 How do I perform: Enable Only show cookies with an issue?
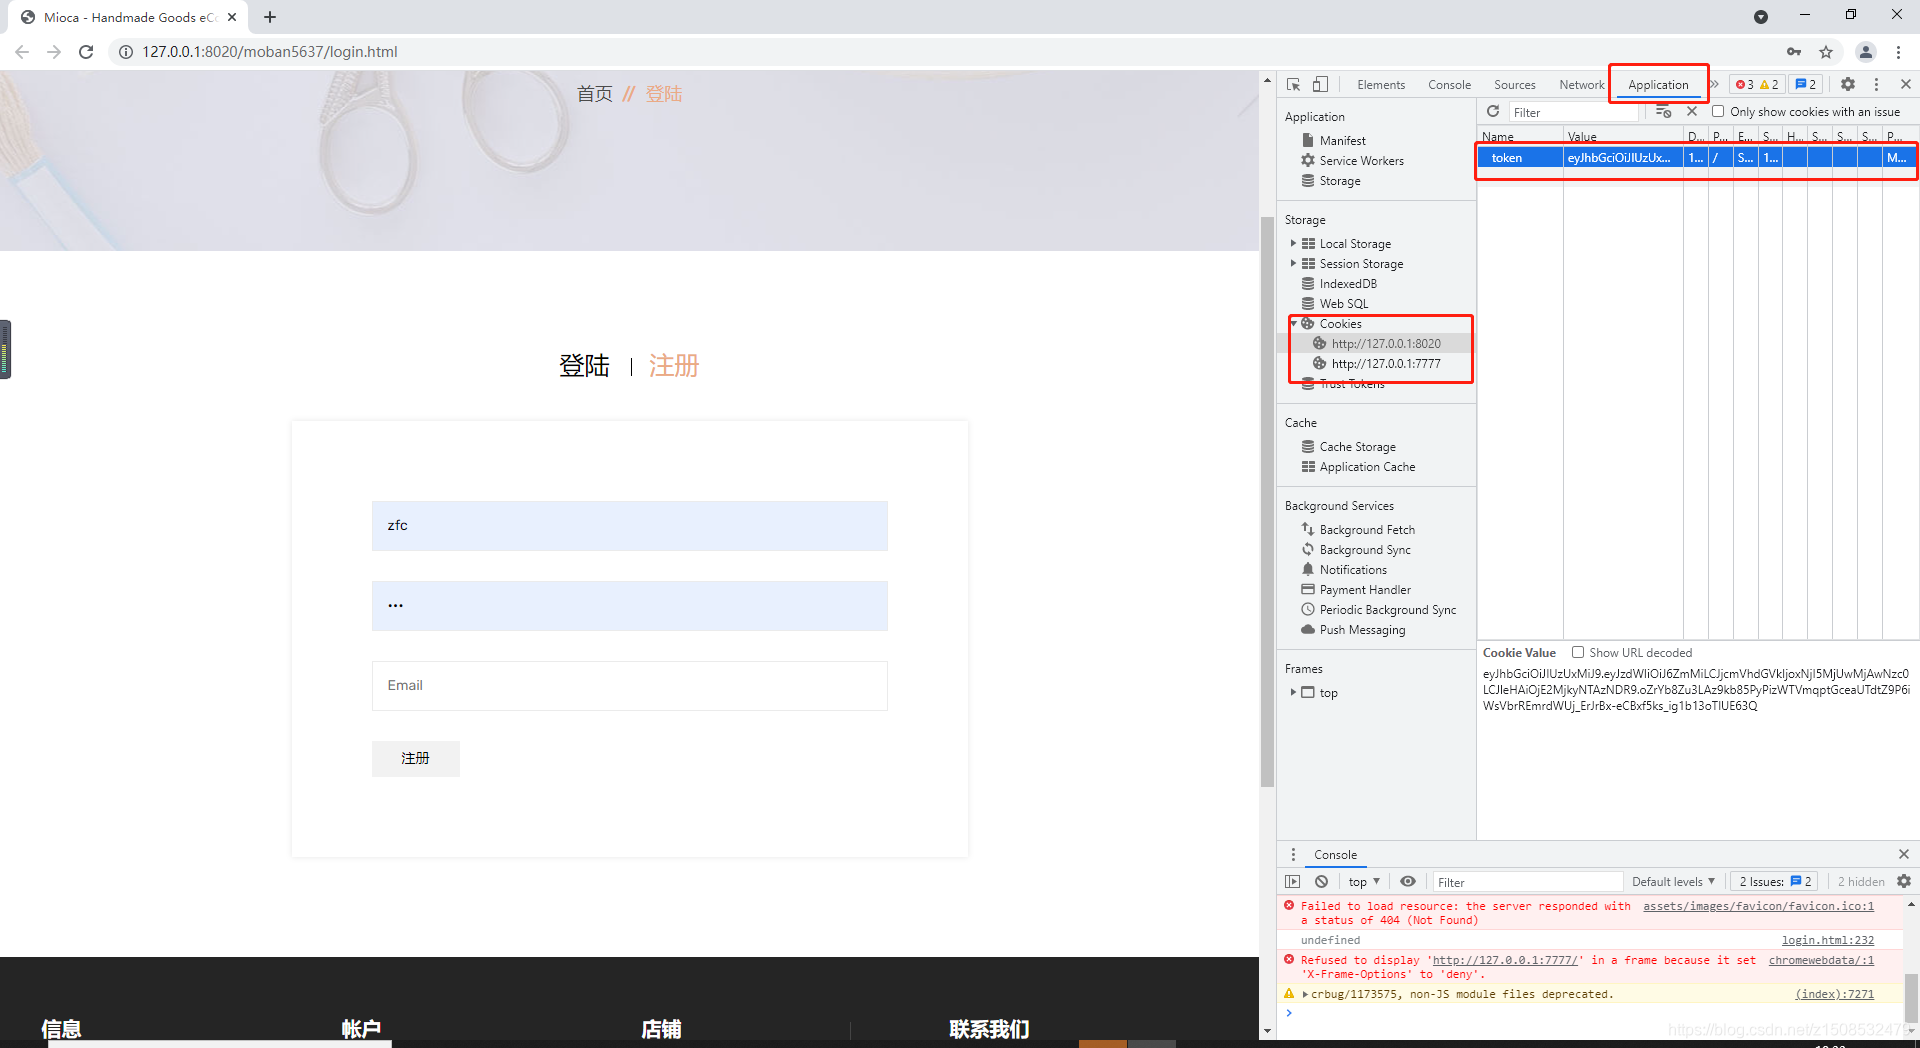1718,112
